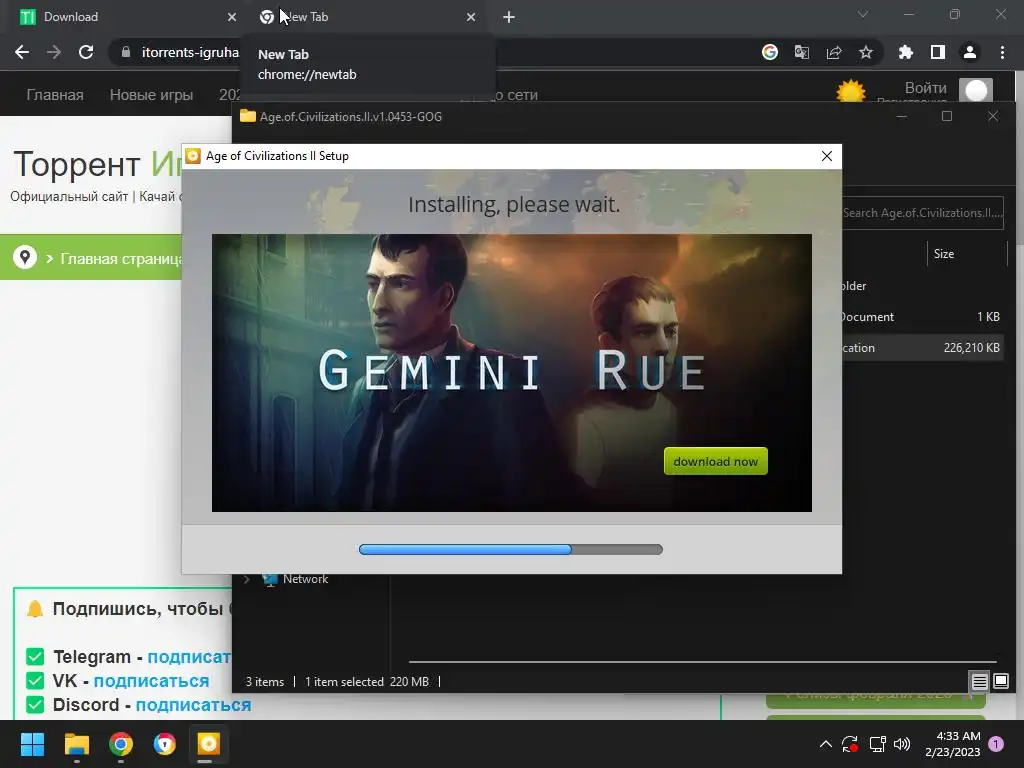The height and width of the screenshot is (768, 1024).
Task: Close the New Tab tab
Action: [x=471, y=17]
